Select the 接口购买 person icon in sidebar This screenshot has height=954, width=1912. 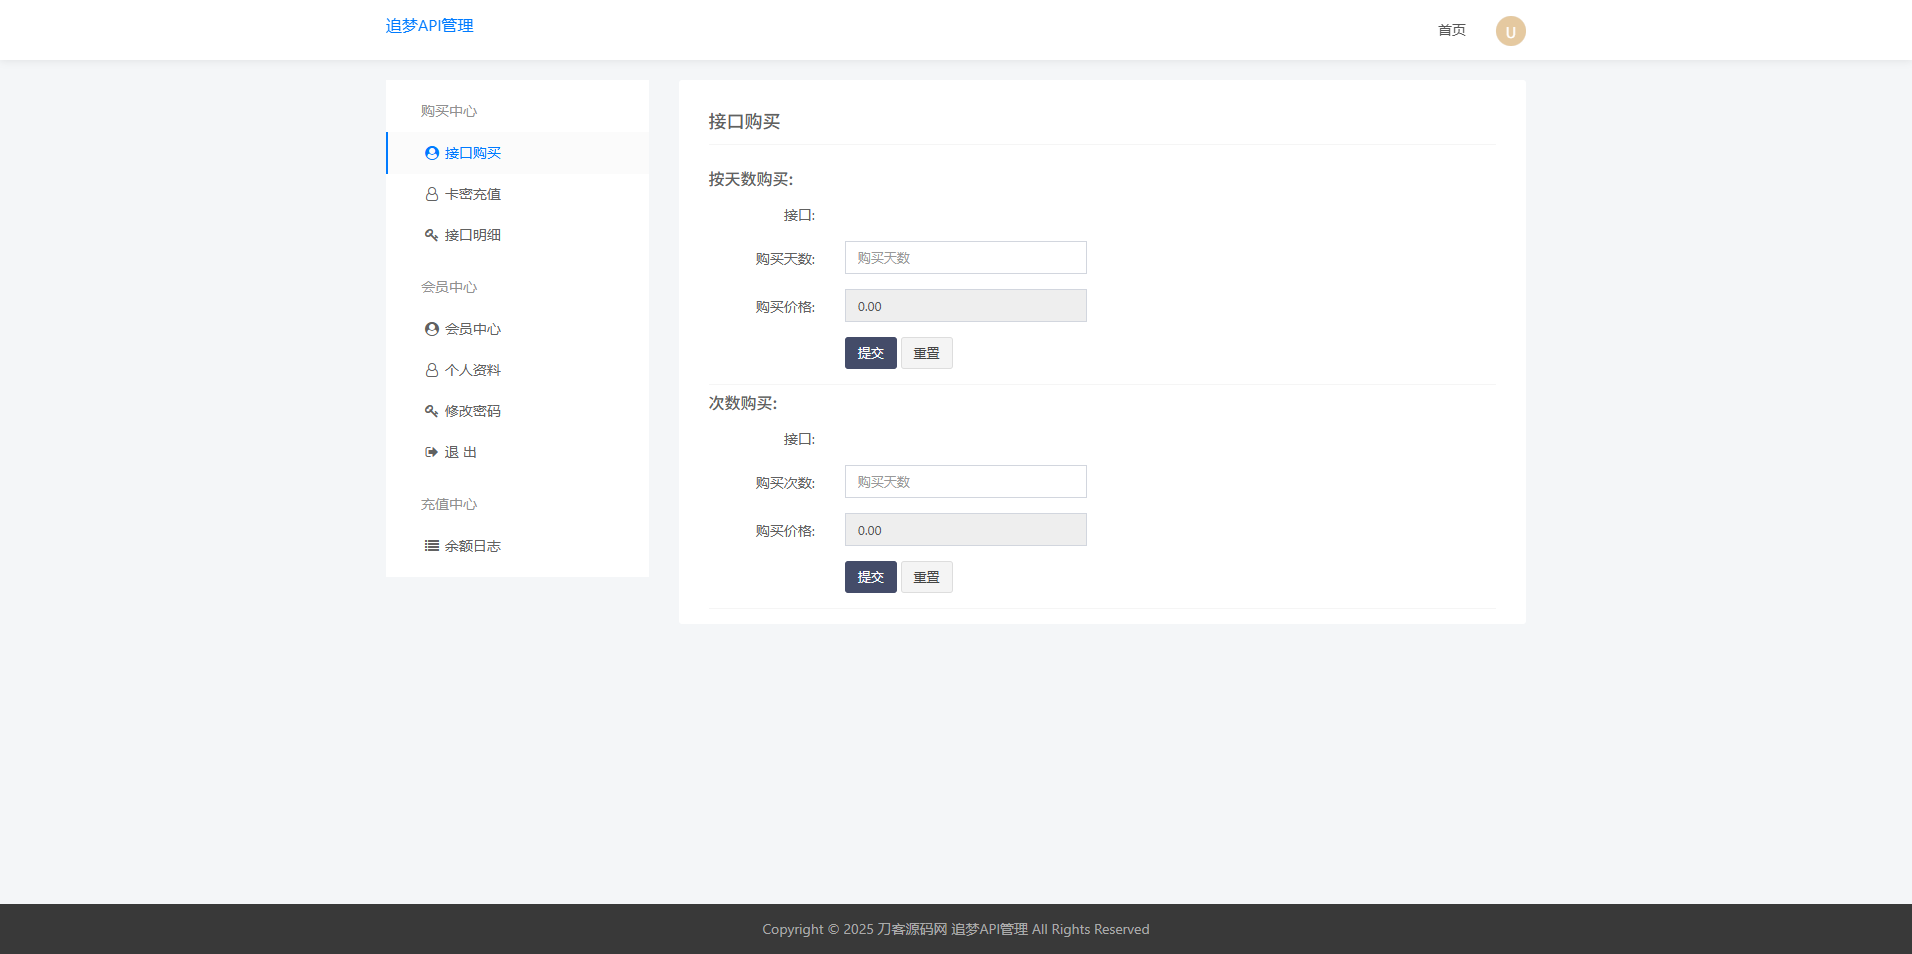[x=431, y=152]
